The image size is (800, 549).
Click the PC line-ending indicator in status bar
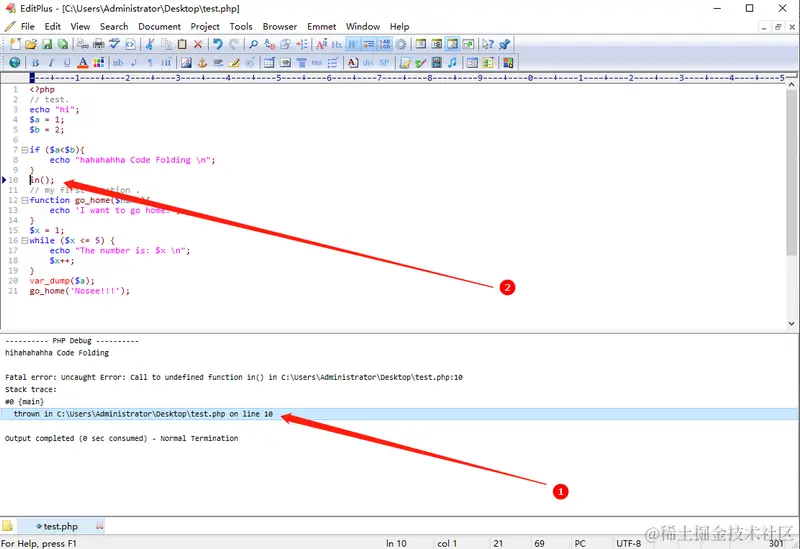tap(580, 543)
